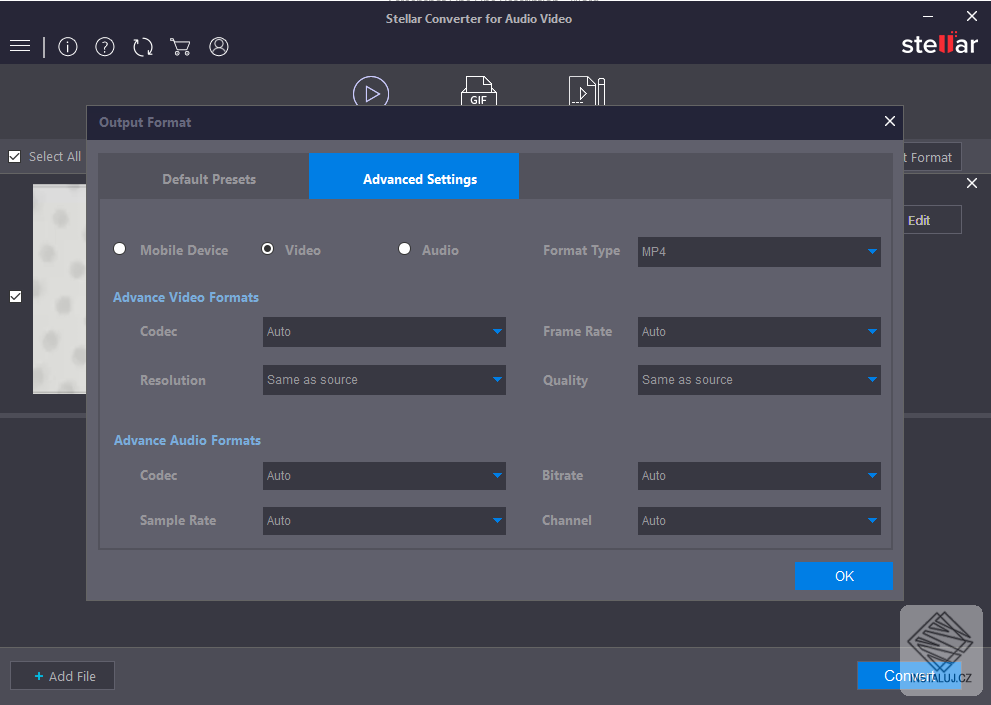
Task: Switch to the Default Presets tab
Action: (204, 176)
